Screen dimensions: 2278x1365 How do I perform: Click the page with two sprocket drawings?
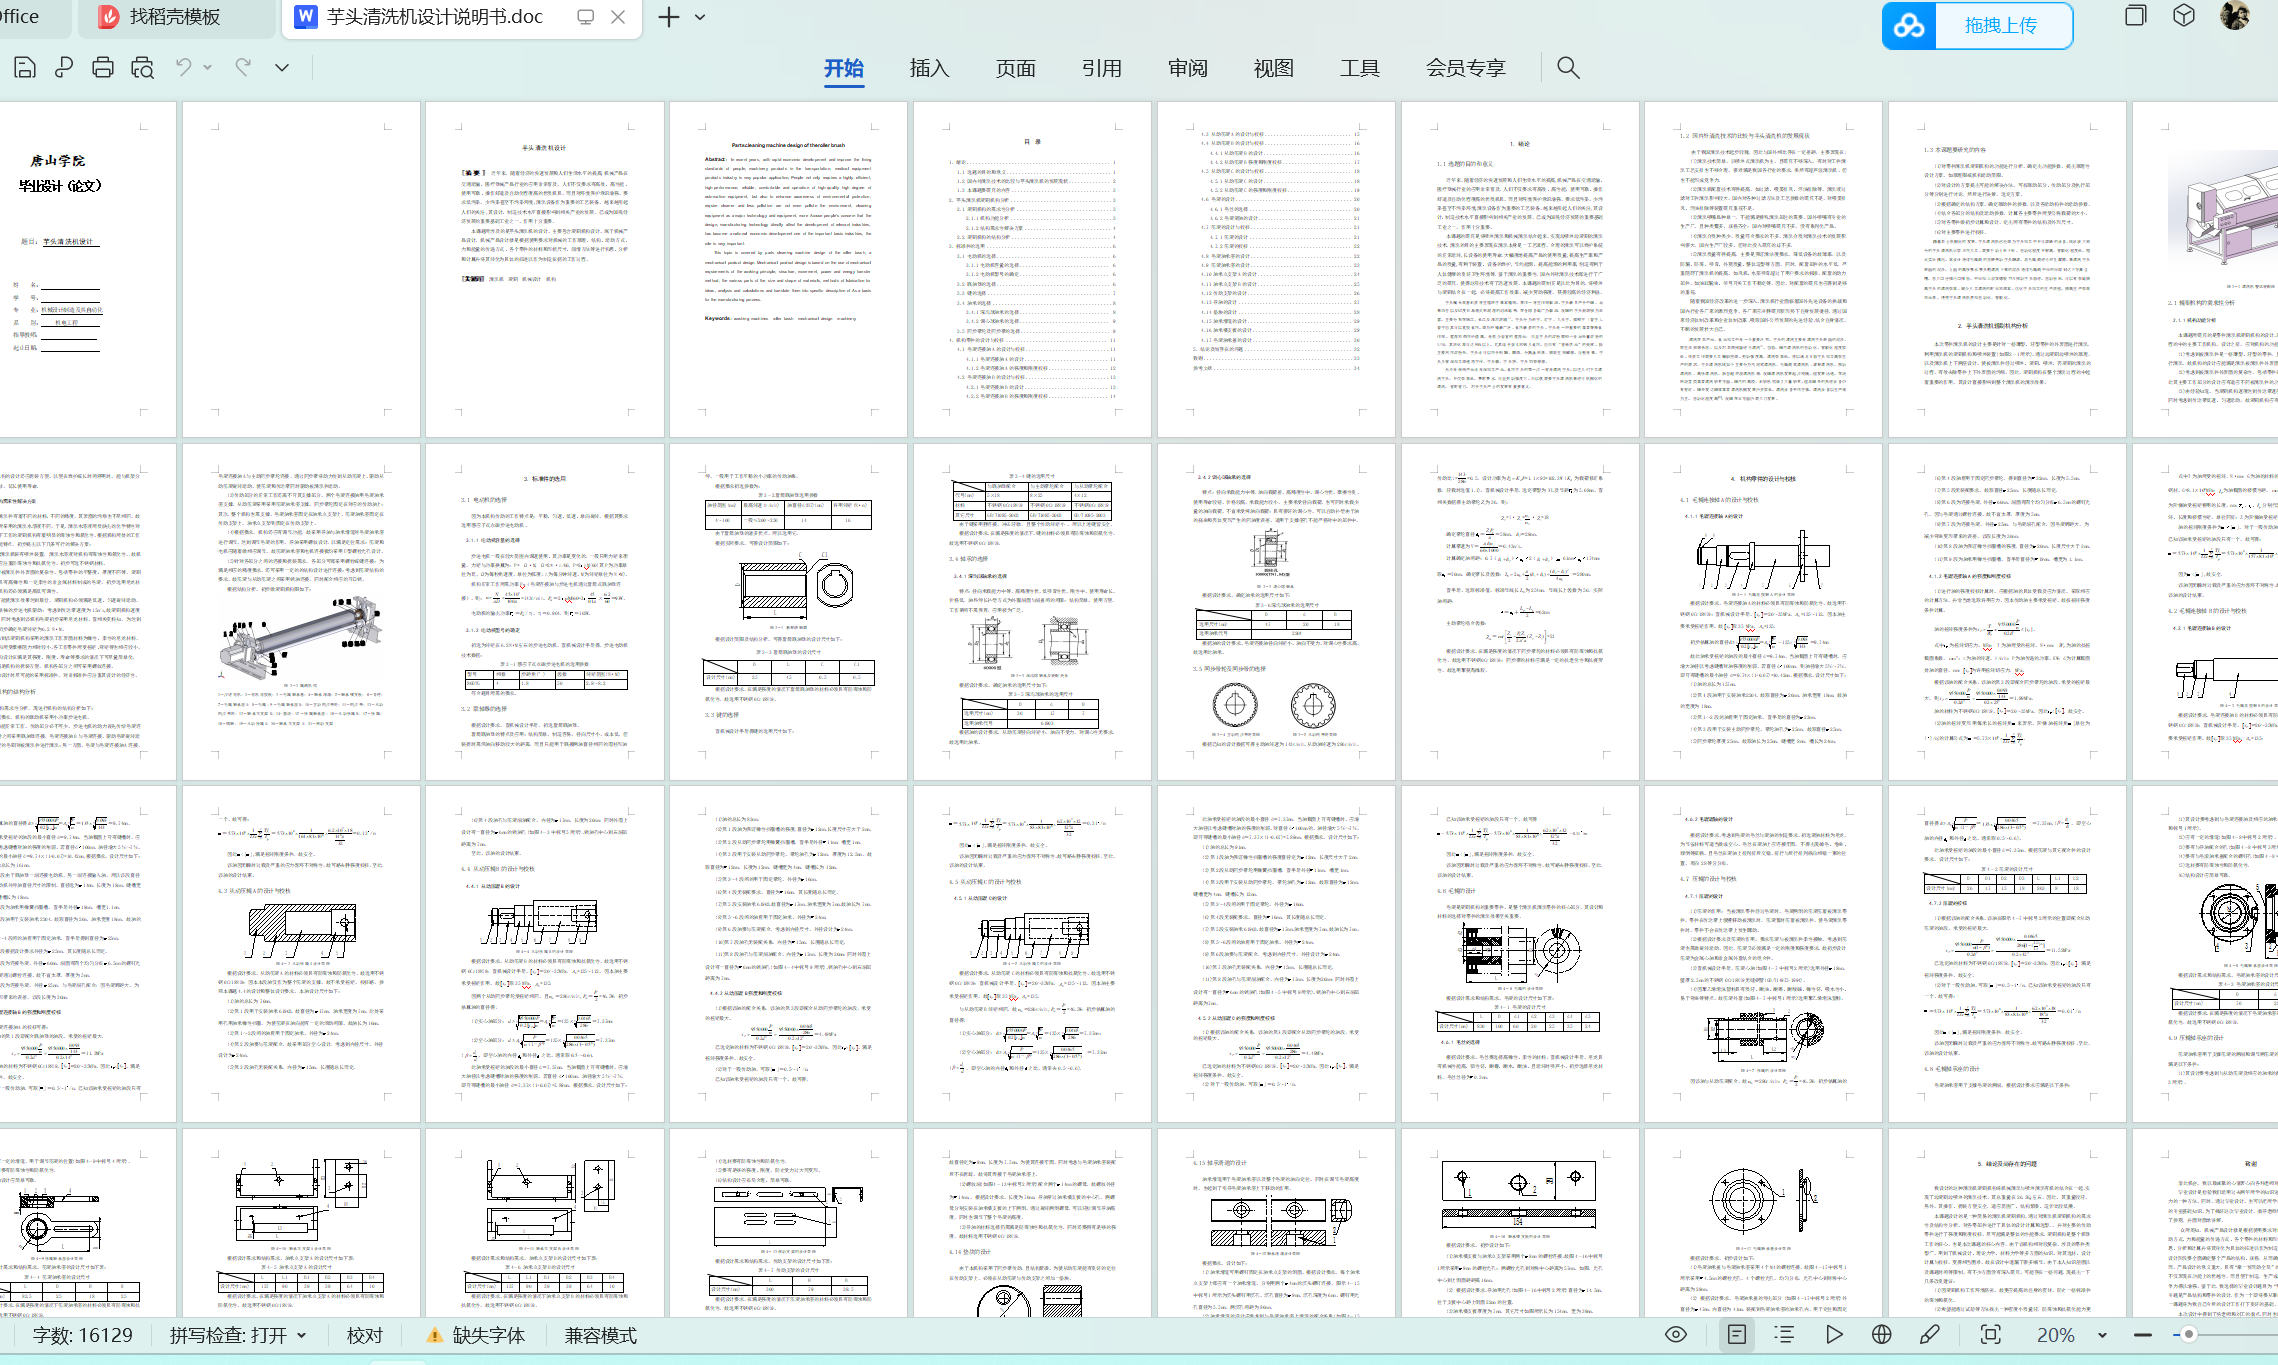coord(1275,612)
